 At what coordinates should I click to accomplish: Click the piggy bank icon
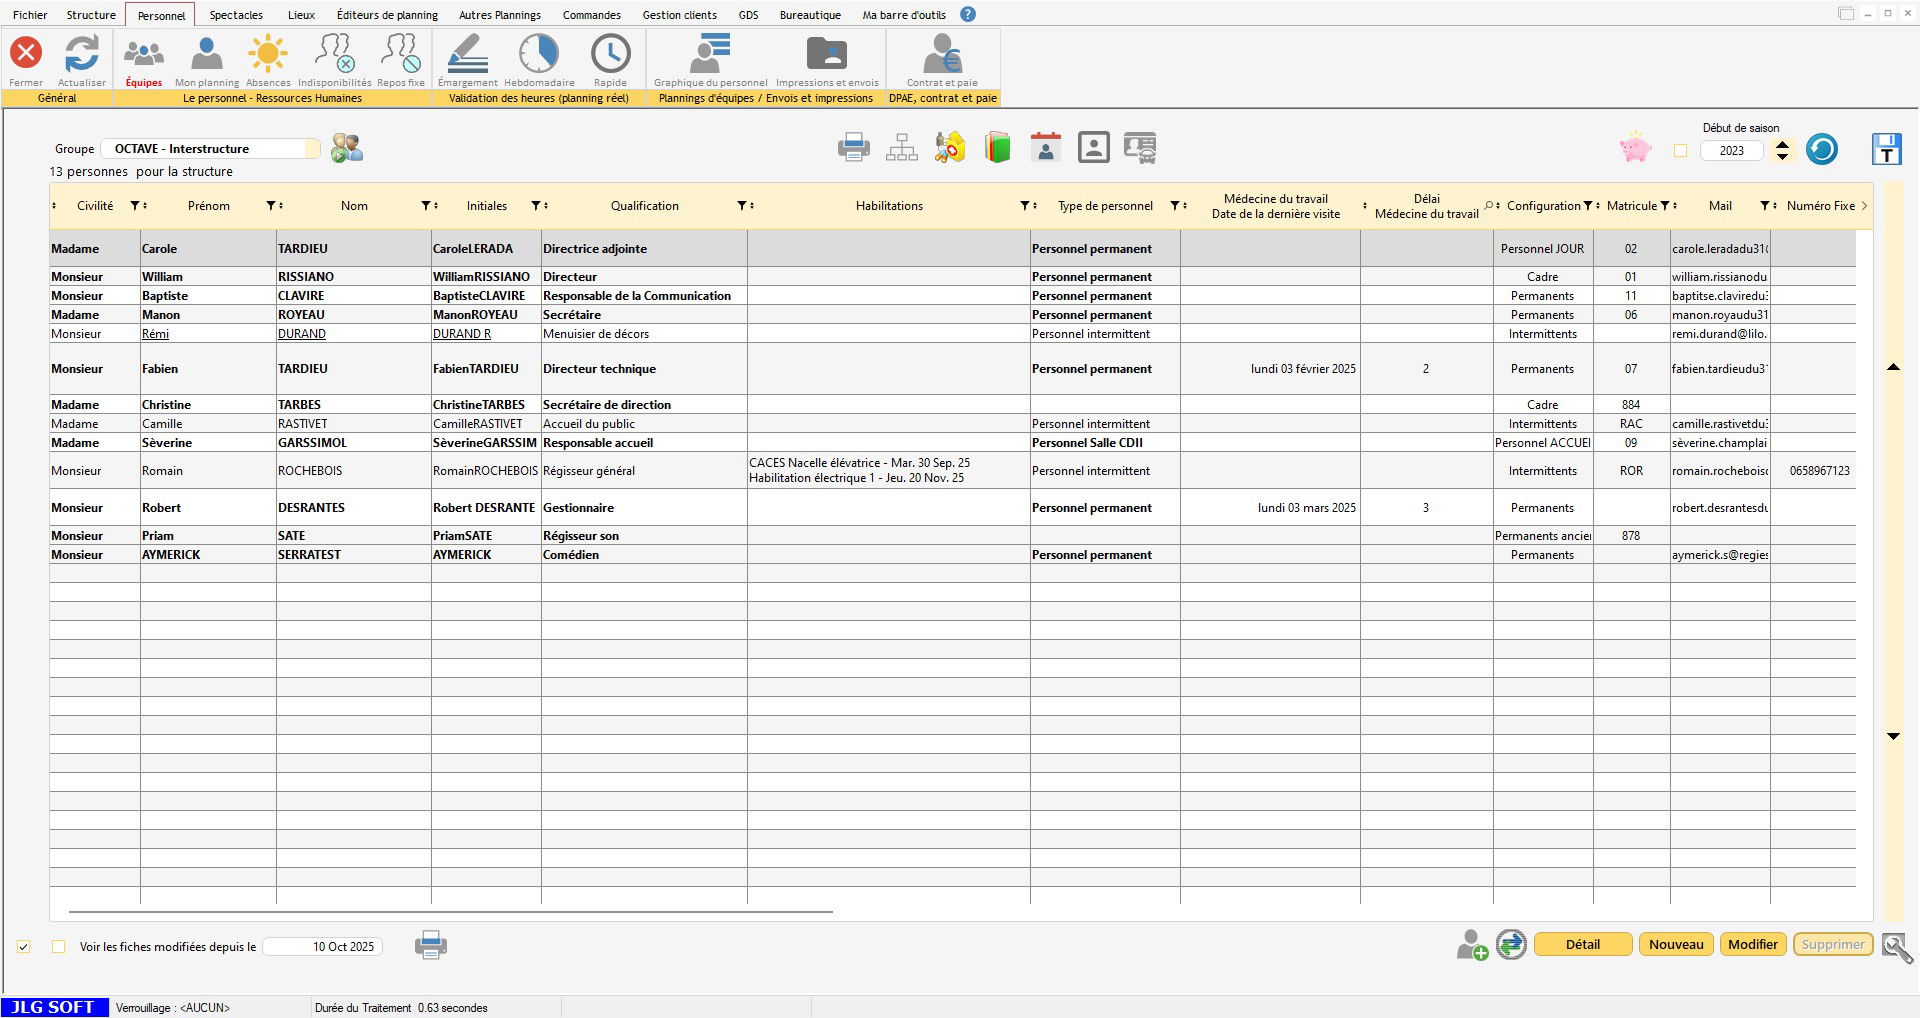pos(1635,149)
